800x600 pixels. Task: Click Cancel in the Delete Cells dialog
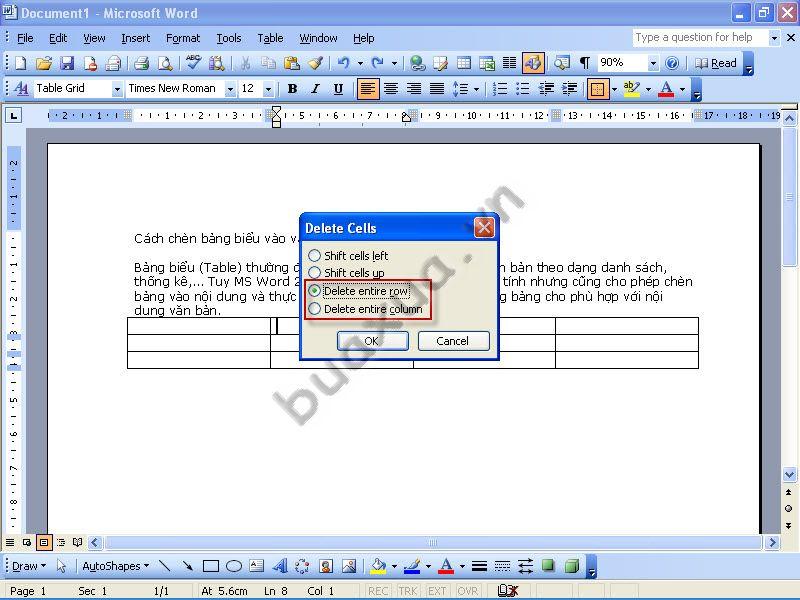(x=453, y=341)
